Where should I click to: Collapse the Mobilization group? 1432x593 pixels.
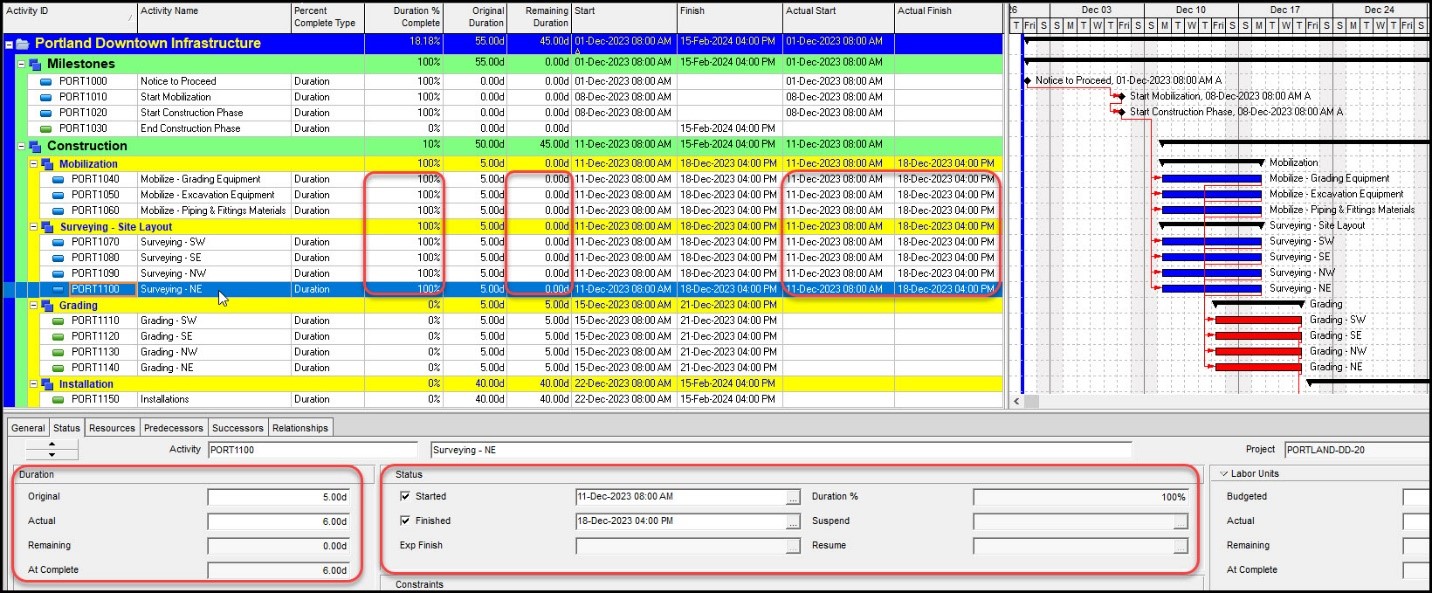point(33,164)
